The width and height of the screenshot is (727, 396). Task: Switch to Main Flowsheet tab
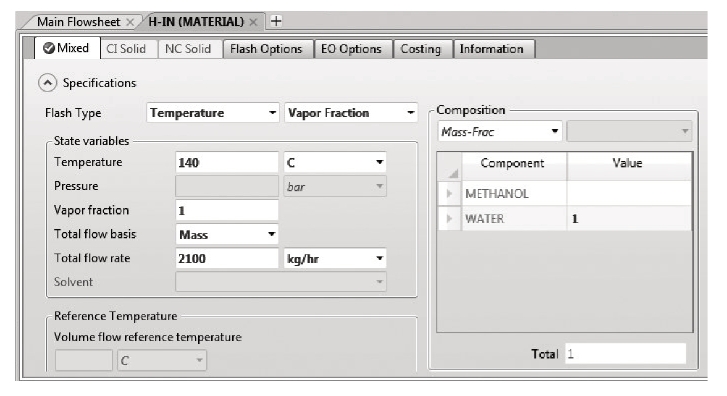78,22
